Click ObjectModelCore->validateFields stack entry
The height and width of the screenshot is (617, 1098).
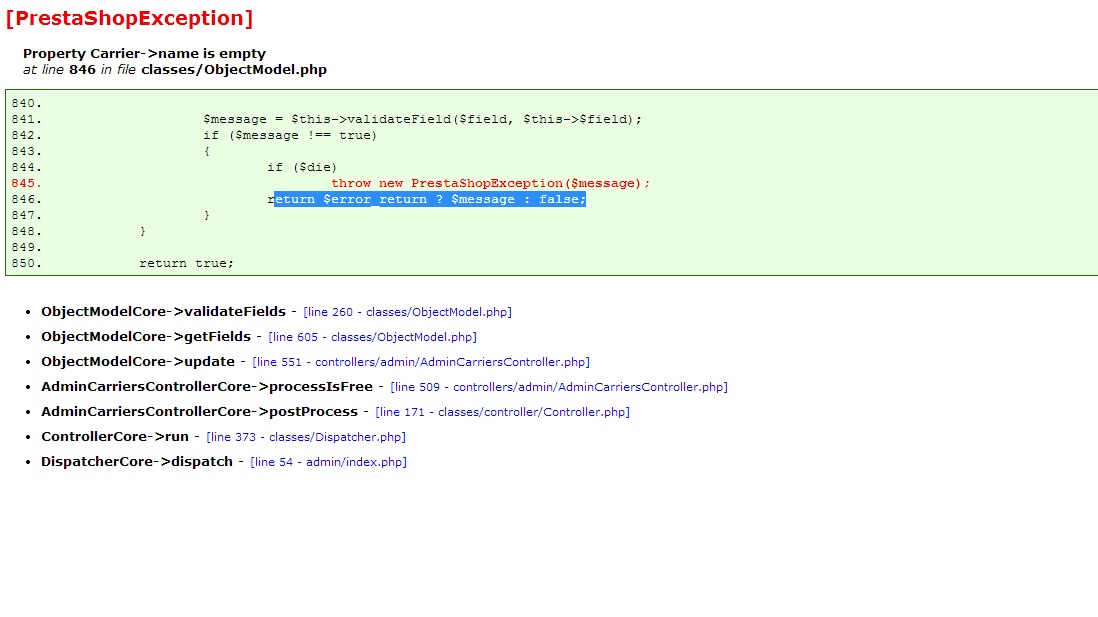[x=163, y=312]
